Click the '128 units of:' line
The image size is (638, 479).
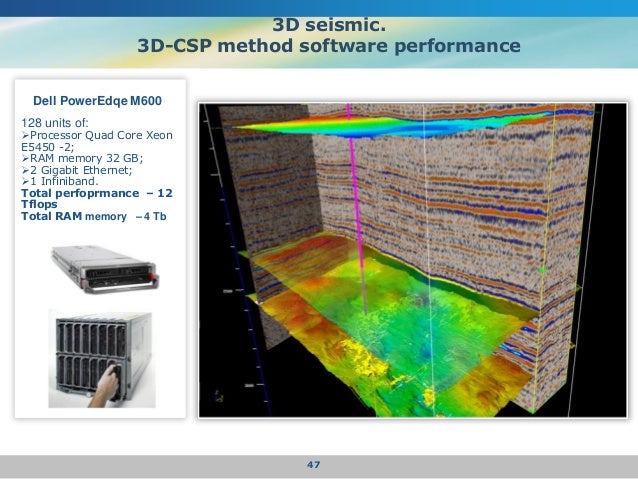[x=55, y=123]
